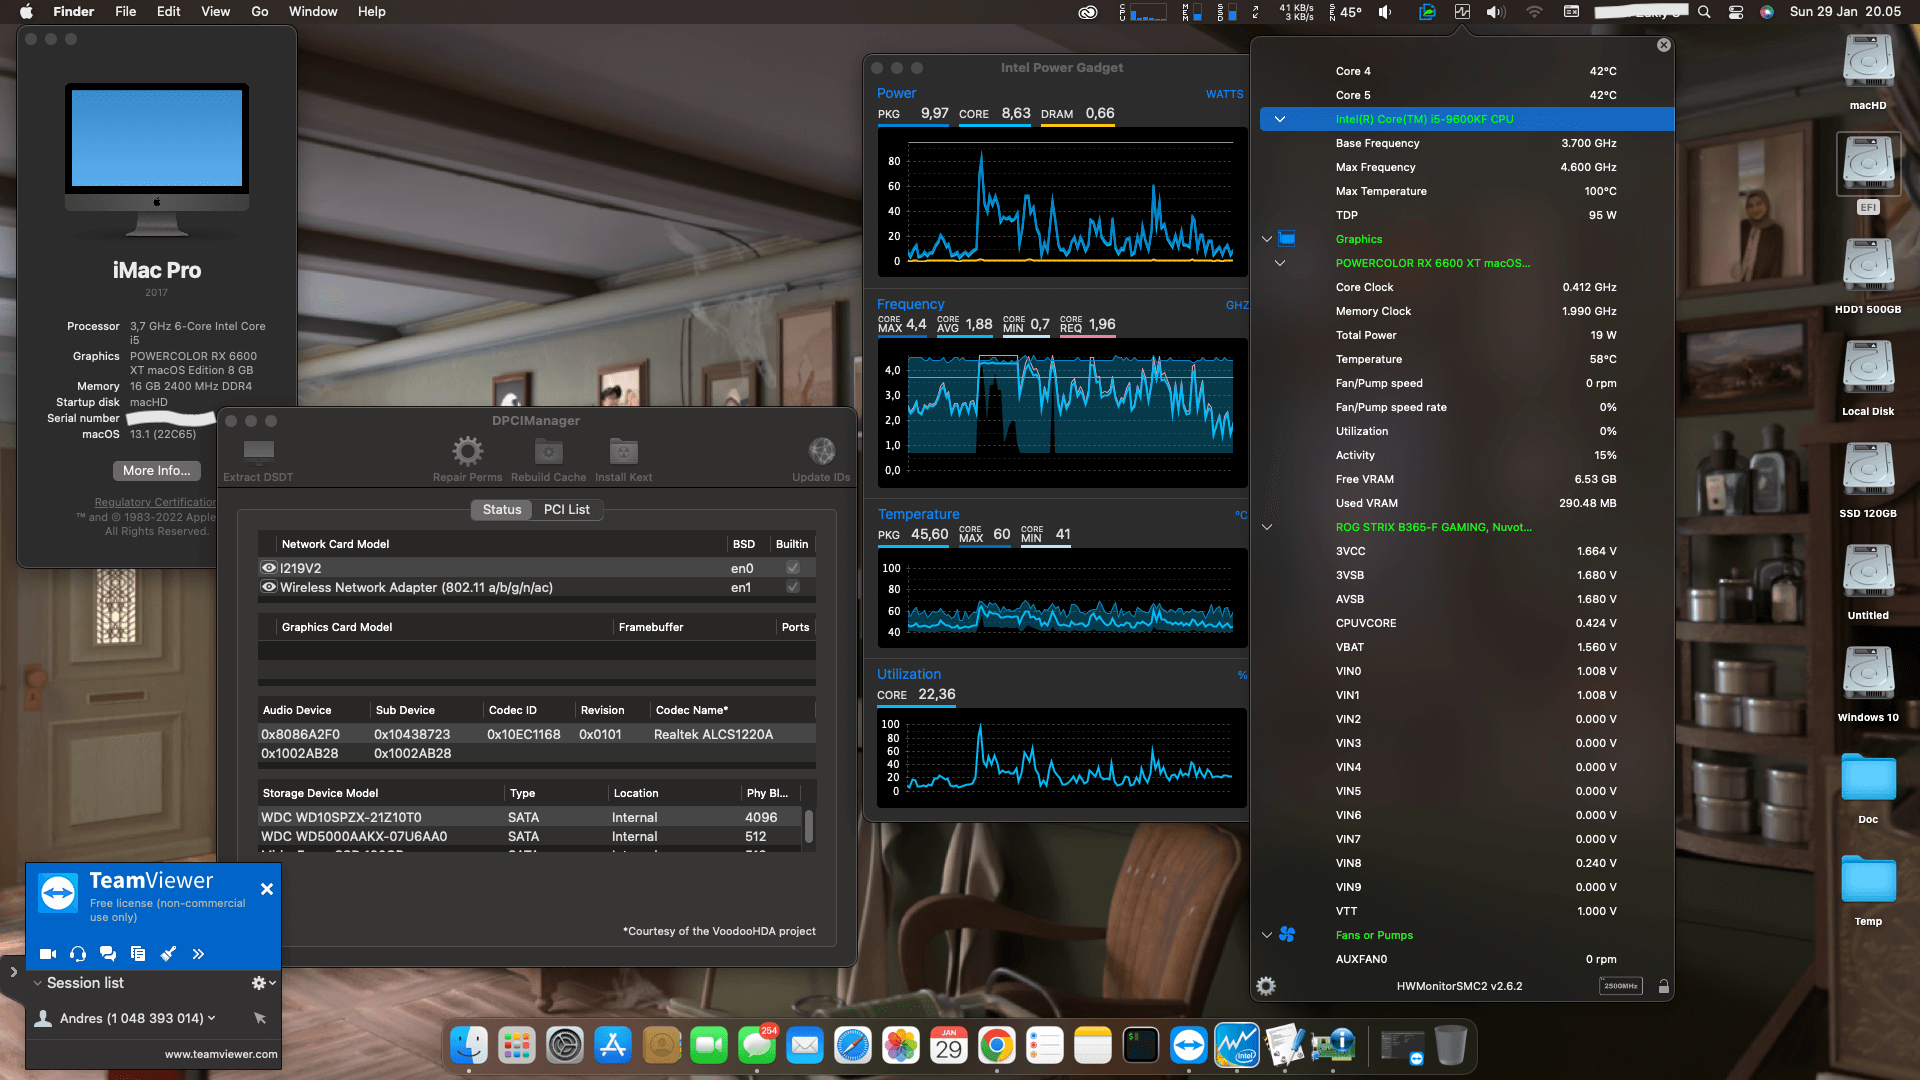This screenshot has width=1920, height=1080.
Task: Toggle Builtin checkbox for Wireless Network Adapter
Action: (x=793, y=587)
